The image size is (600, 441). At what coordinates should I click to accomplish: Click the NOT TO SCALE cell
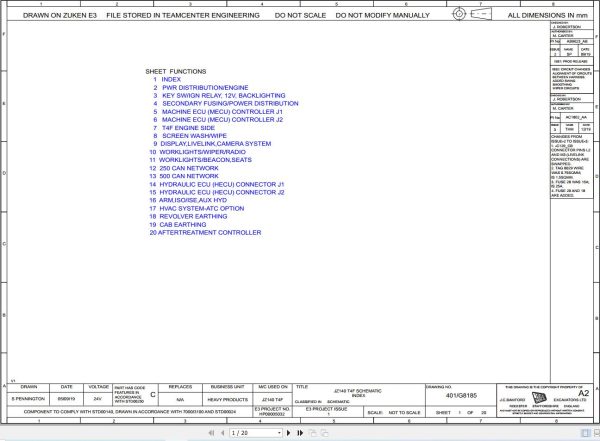click(x=404, y=412)
